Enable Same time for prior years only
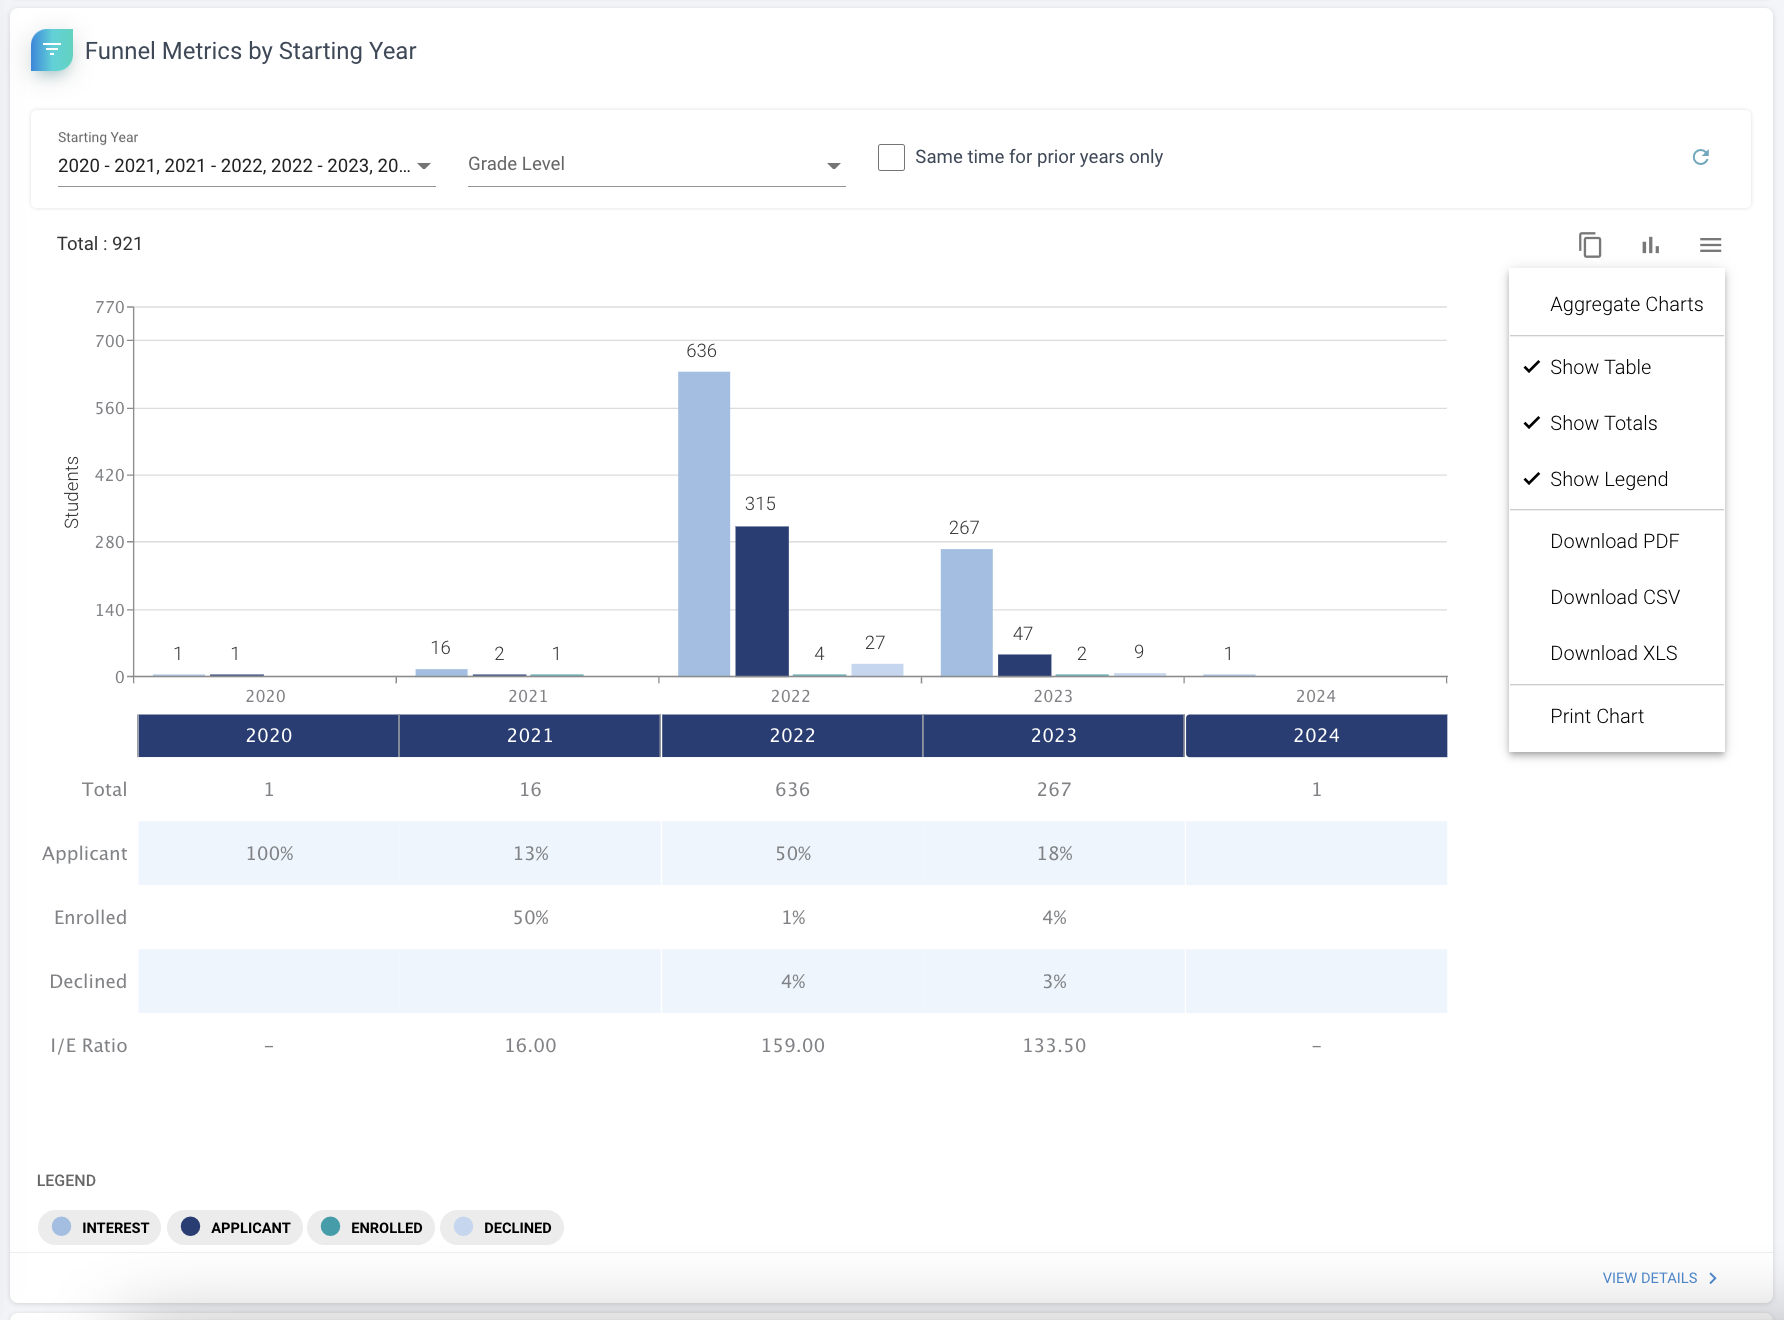 pyautogui.click(x=891, y=157)
